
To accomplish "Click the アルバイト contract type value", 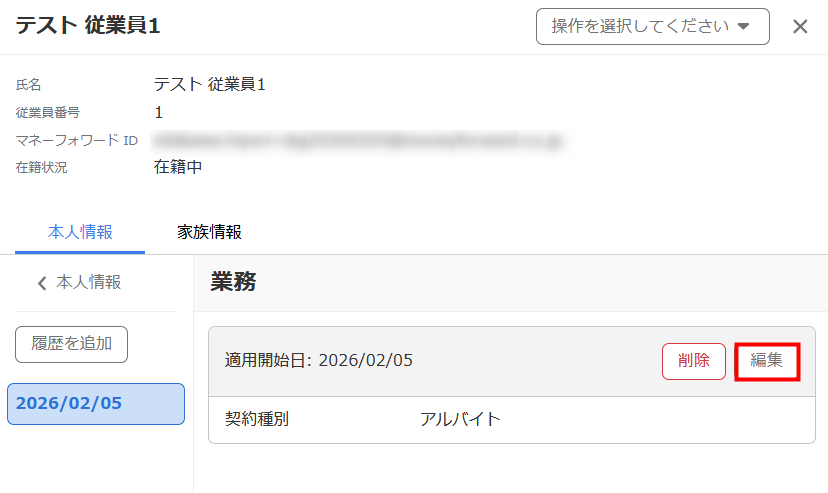I will coord(460,420).
